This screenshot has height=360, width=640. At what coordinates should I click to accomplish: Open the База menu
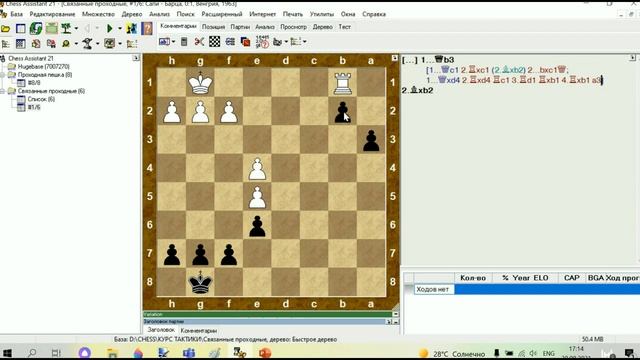(x=16, y=14)
